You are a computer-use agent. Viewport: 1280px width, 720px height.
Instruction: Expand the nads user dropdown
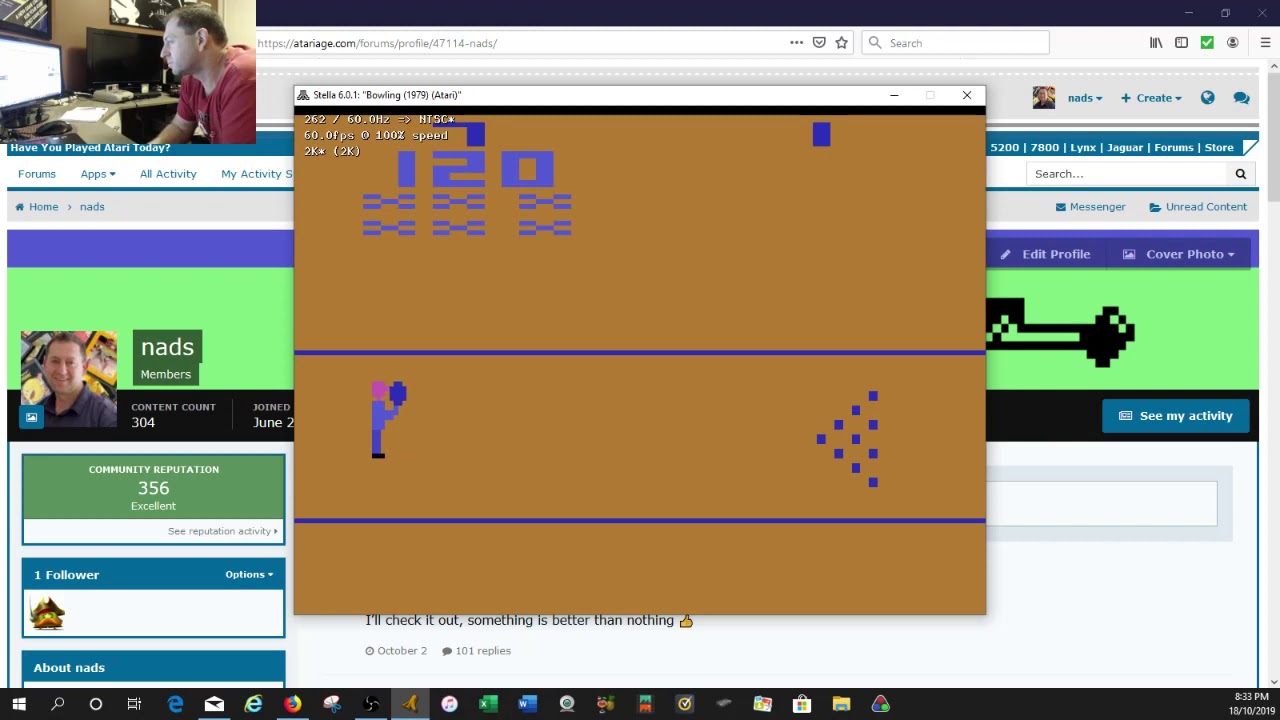click(1085, 98)
